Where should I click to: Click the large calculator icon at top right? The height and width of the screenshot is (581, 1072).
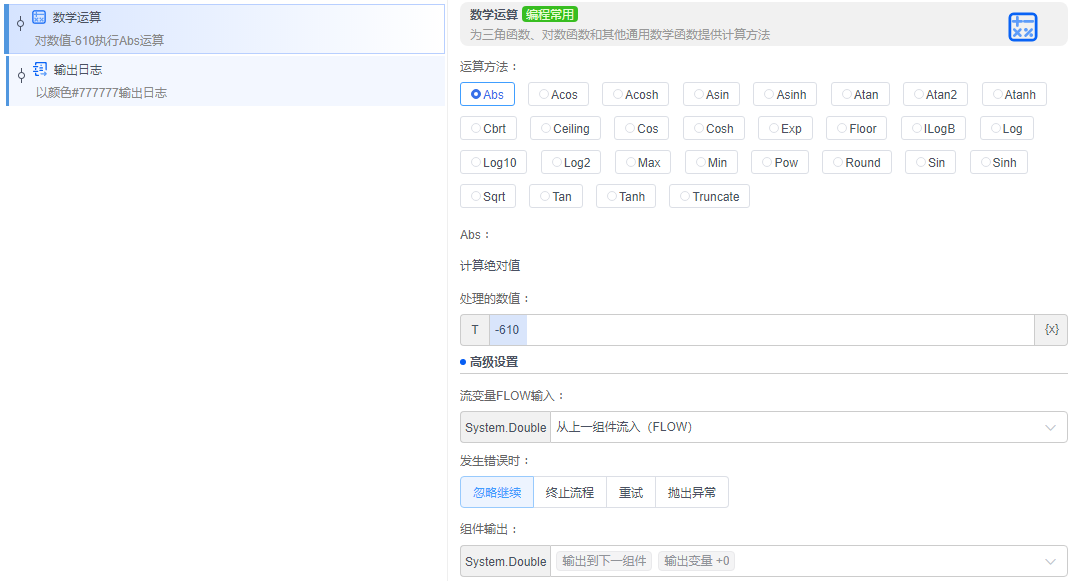tap(1023, 27)
